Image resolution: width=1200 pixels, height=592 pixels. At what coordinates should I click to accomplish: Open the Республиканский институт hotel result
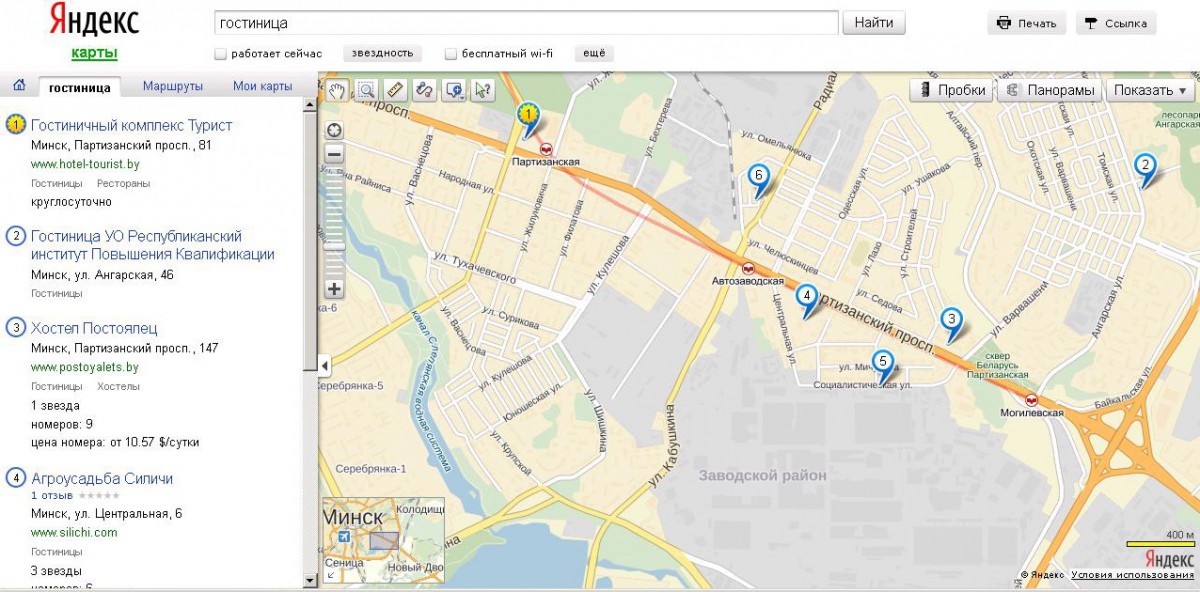click(x=153, y=245)
